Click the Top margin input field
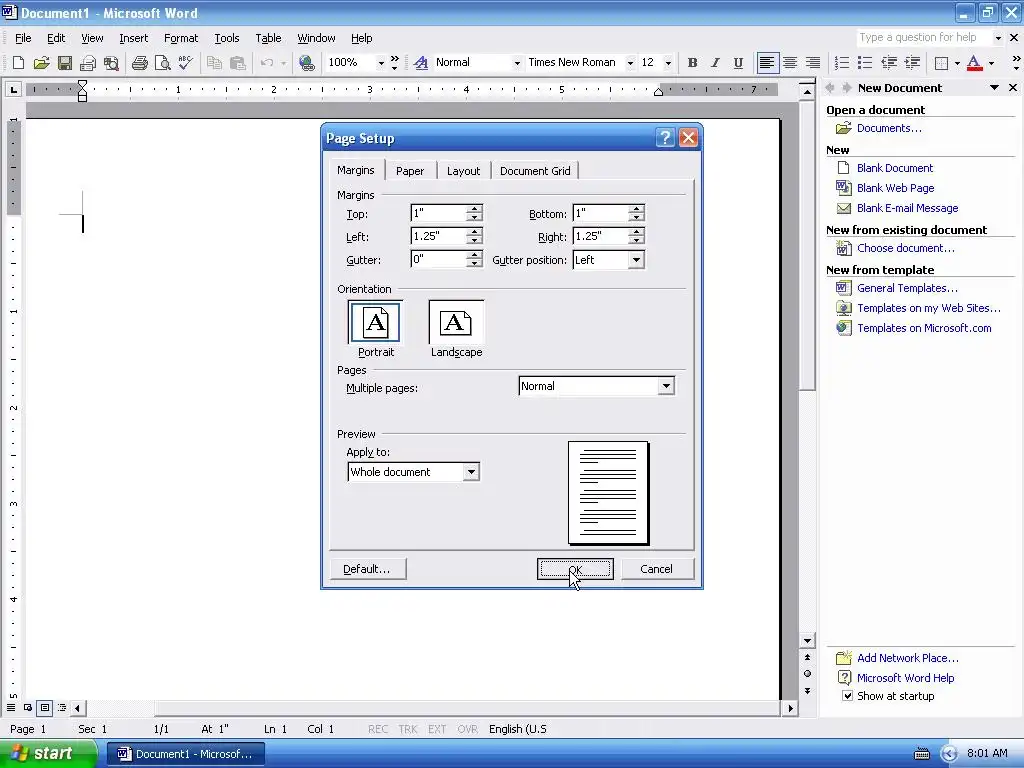 [x=438, y=213]
